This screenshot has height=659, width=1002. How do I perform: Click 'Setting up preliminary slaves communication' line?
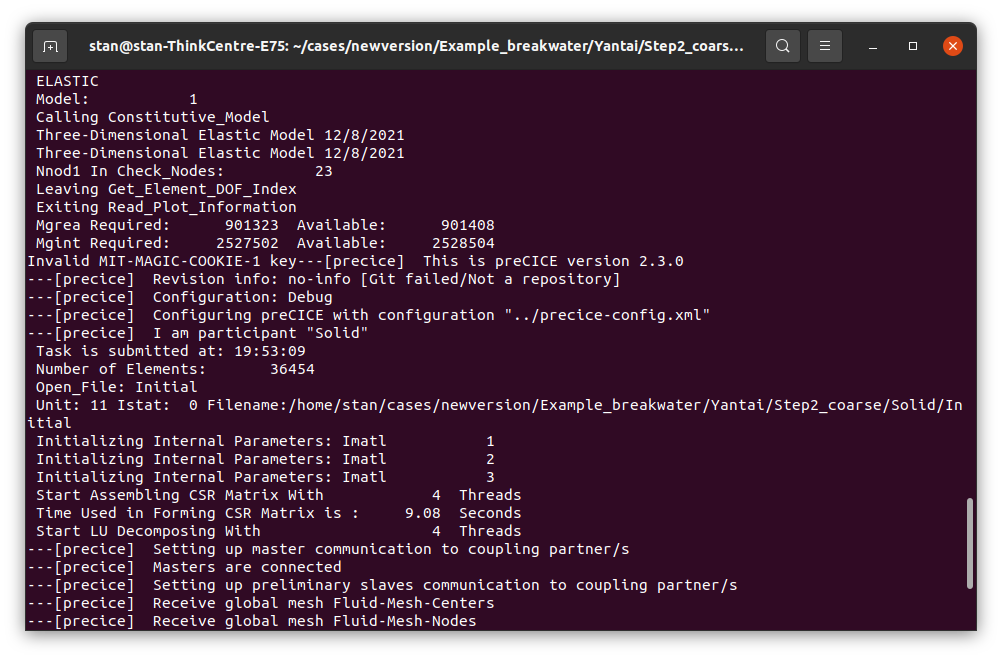[382, 585]
